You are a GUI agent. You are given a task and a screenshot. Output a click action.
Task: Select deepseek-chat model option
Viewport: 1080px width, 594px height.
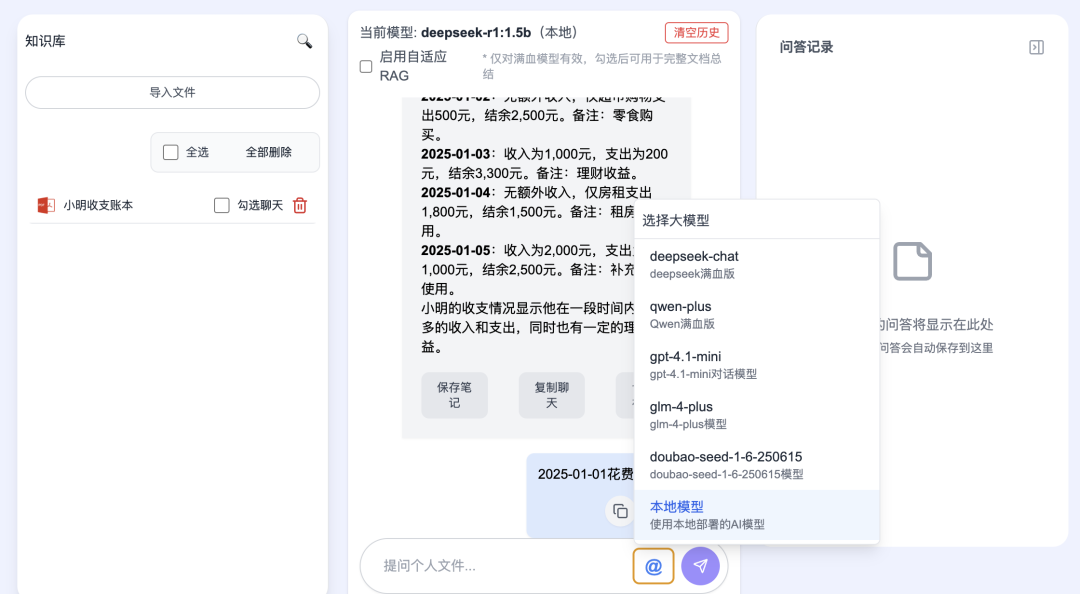point(756,264)
